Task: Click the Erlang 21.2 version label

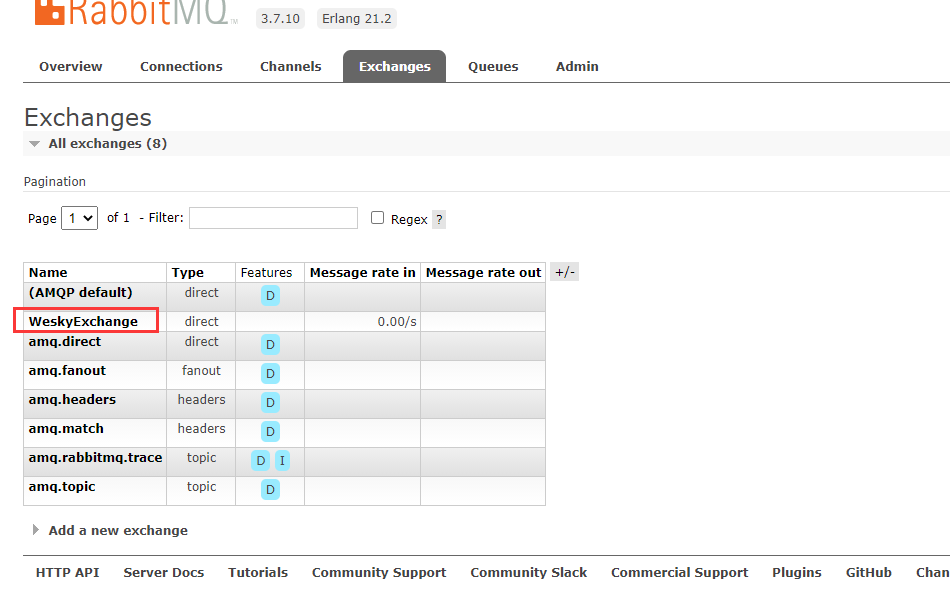Action: 357,19
